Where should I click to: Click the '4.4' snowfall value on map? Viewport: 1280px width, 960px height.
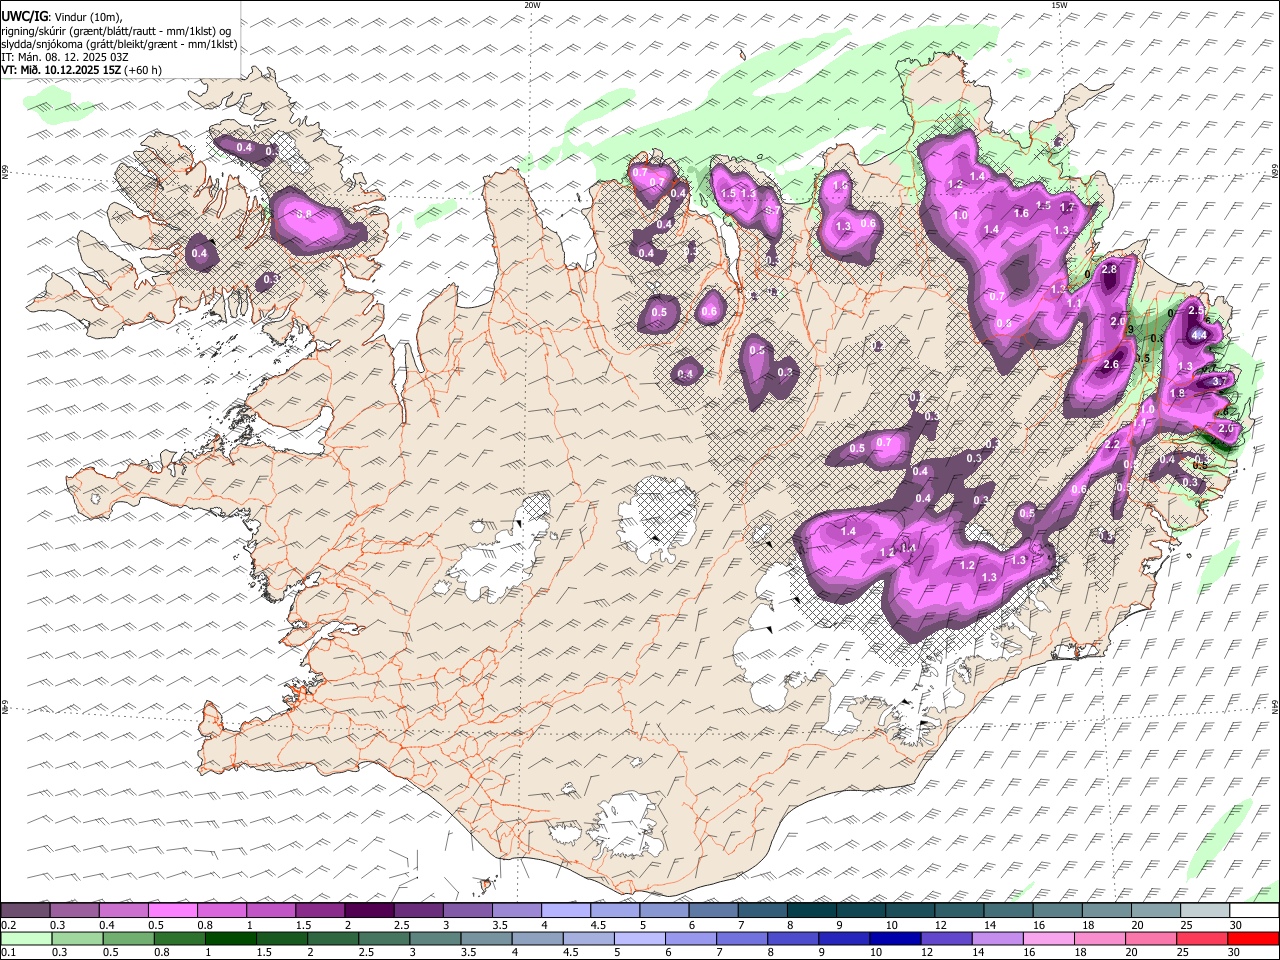1199,335
